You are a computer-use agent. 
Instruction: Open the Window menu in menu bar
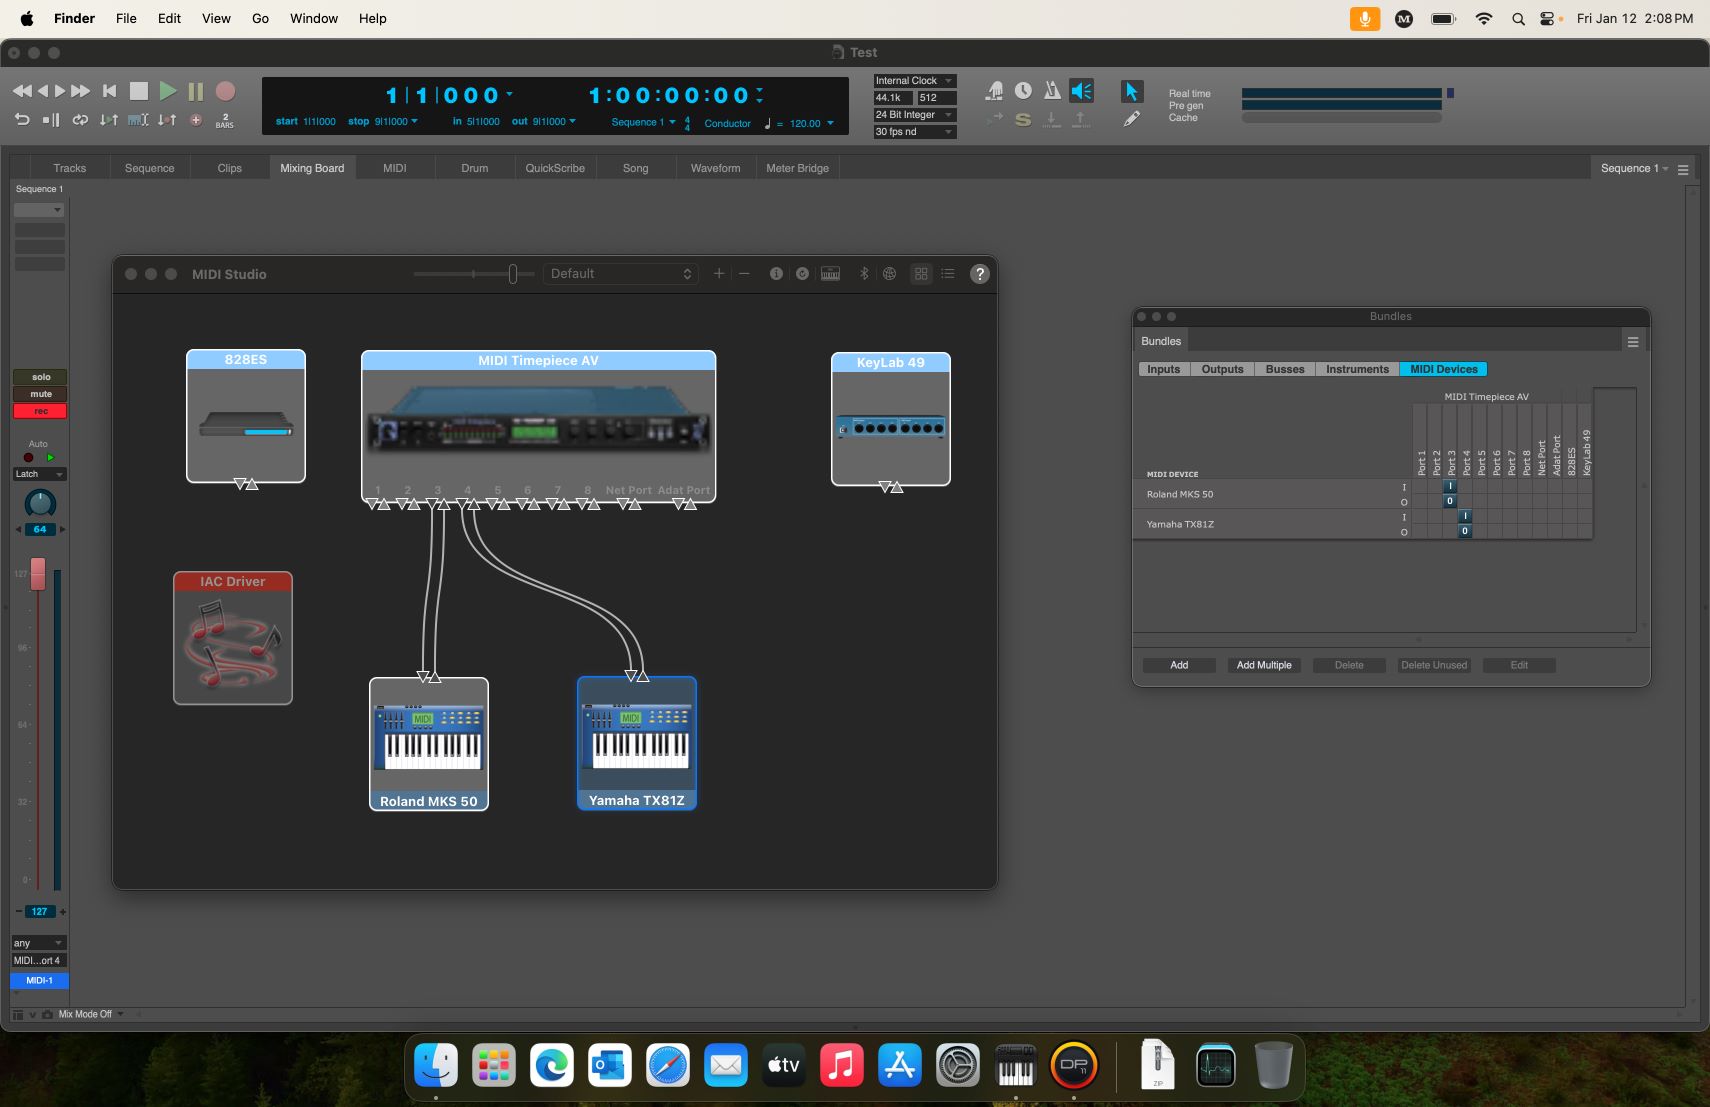[x=314, y=18]
